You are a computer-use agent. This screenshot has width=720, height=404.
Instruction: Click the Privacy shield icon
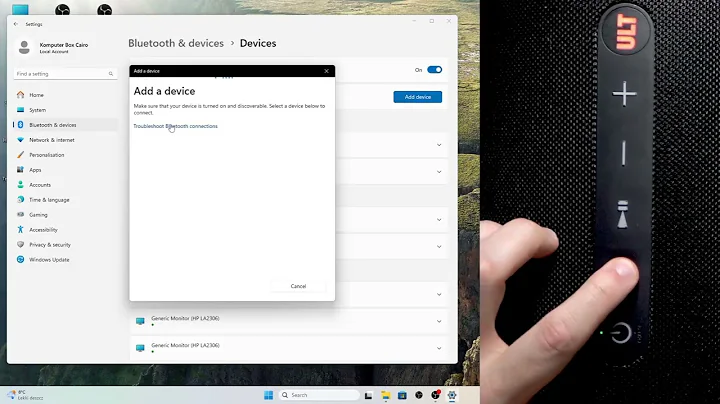[20, 245]
